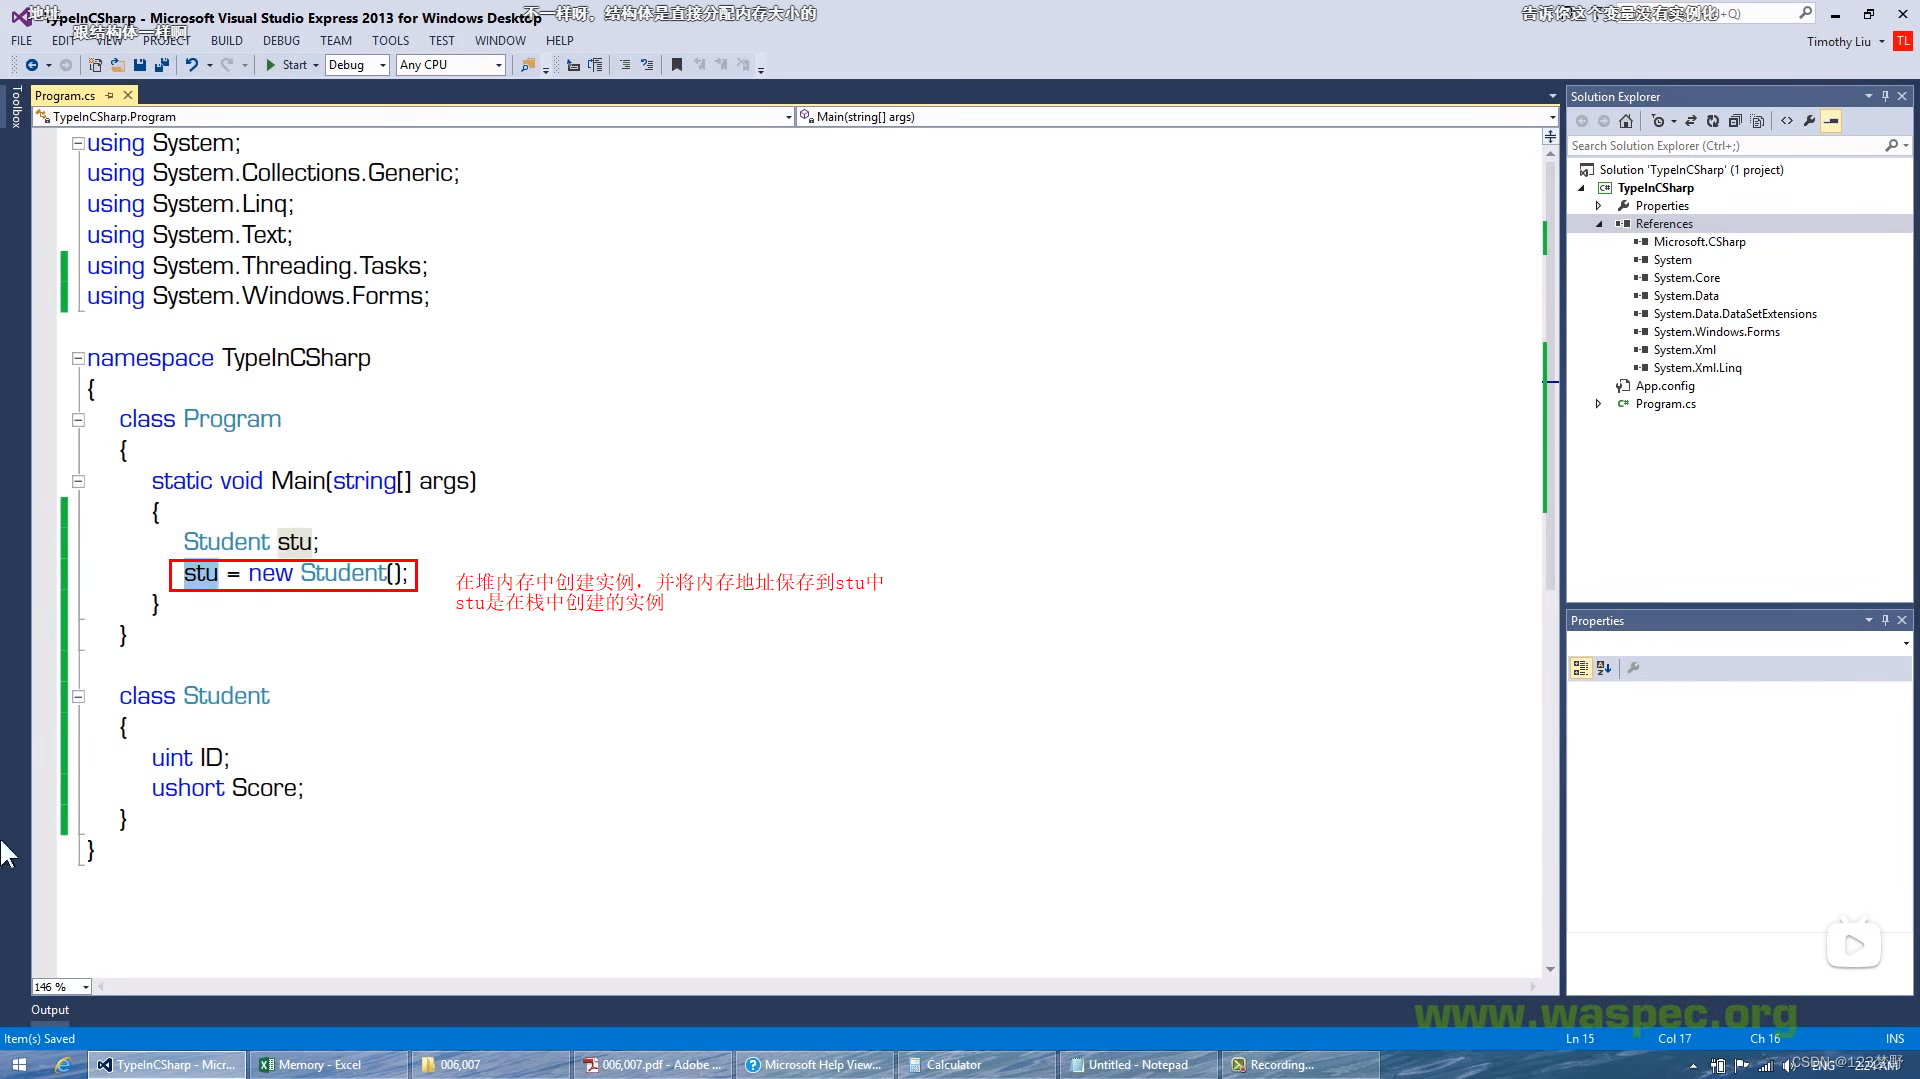
Task: Select System.Windows.Forms reference in Solution Explorer
Action: coord(1716,332)
